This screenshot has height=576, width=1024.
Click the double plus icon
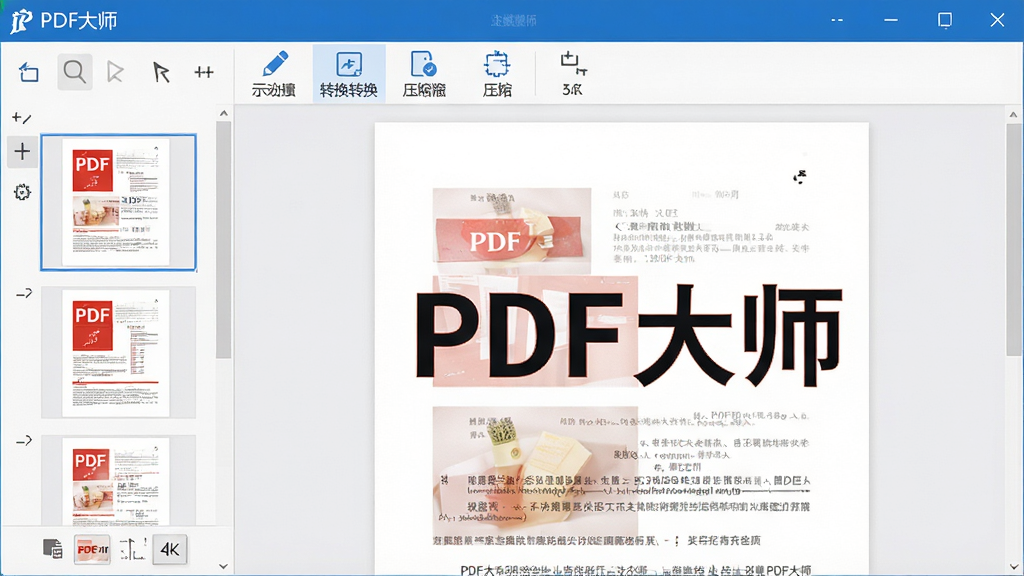204,72
